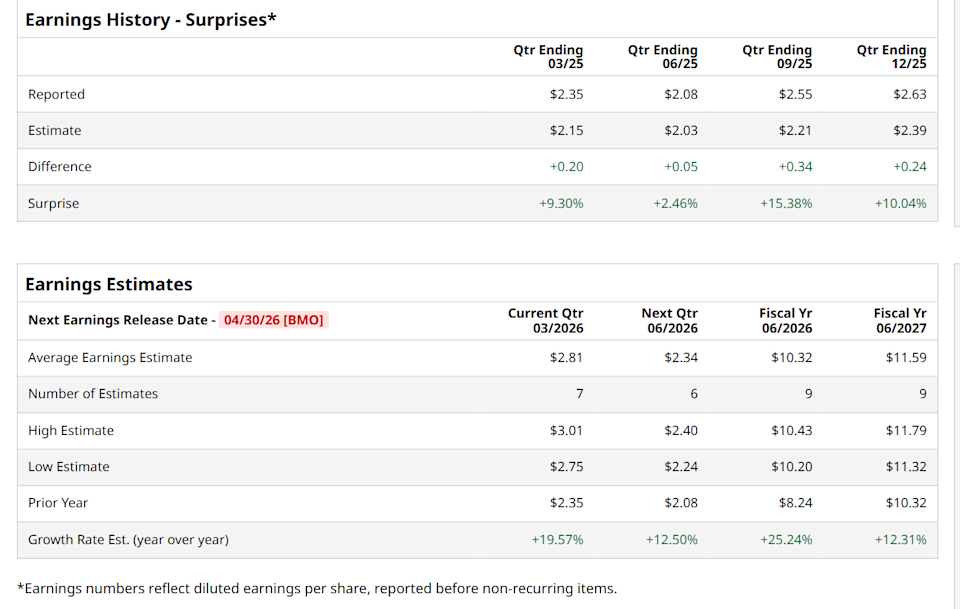Click the +15.38% surprise value
The width and height of the screenshot is (960, 609).
786,204
